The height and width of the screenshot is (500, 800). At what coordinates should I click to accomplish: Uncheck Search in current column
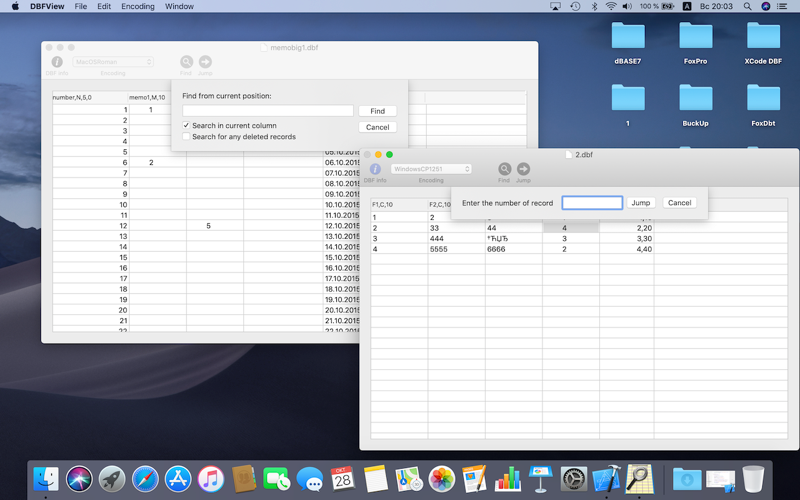pos(187,126)
